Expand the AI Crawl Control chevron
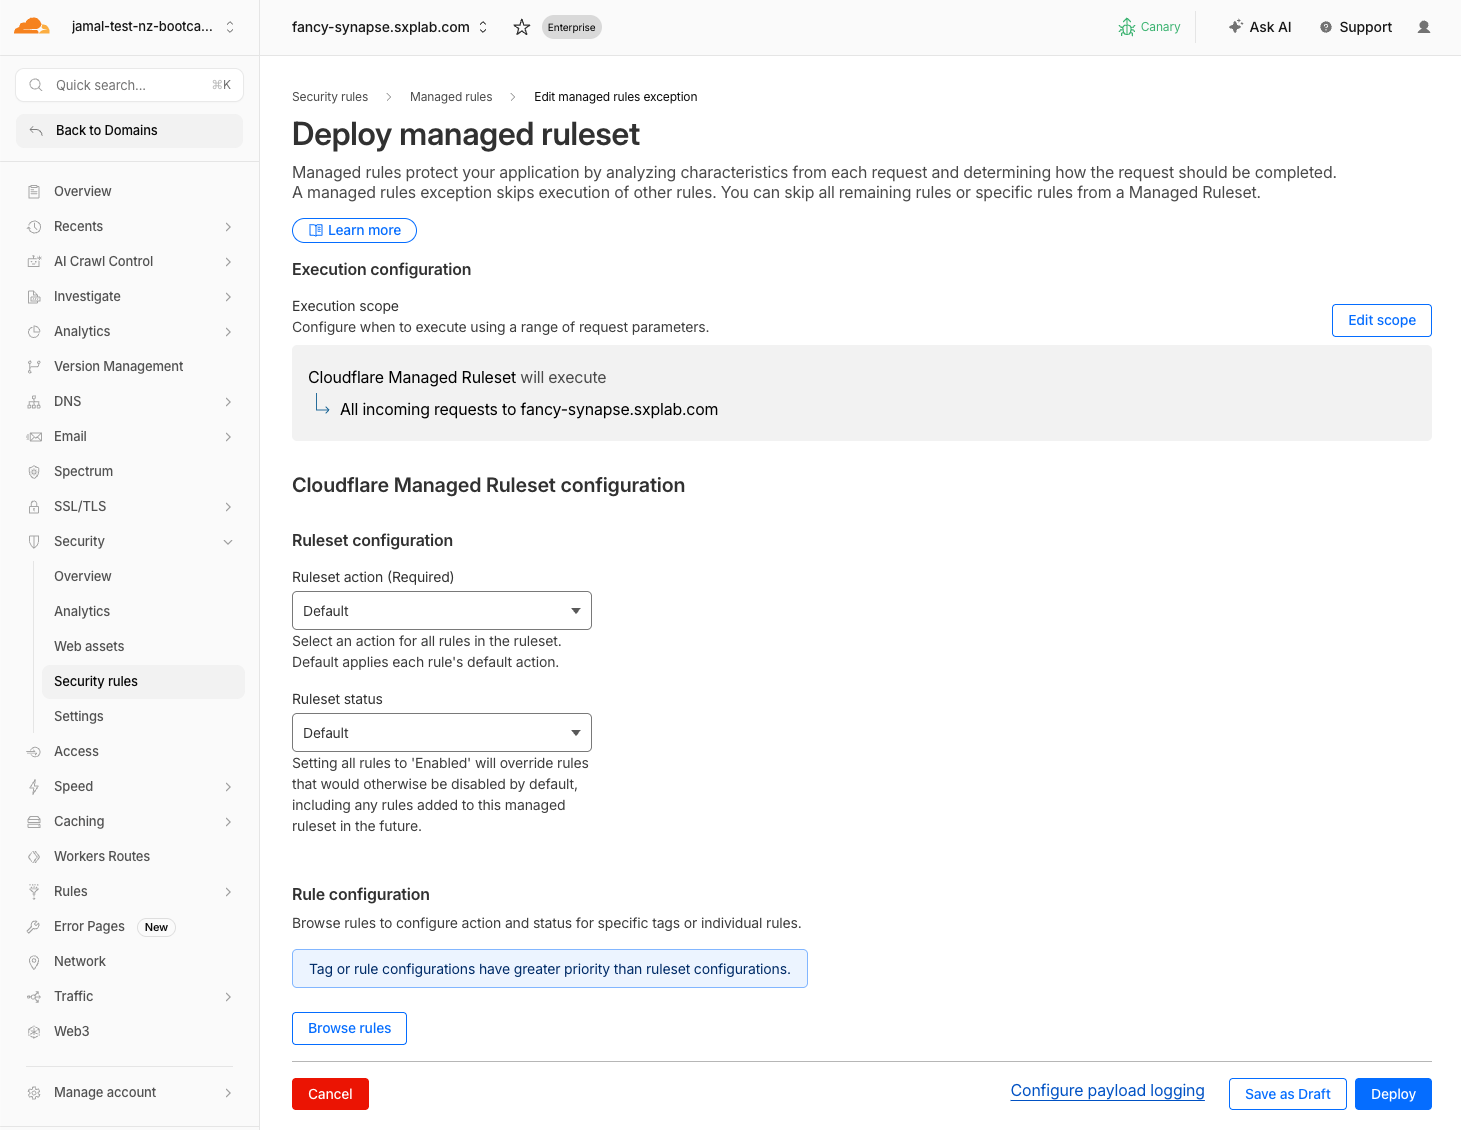This screenshot has height=1130, width=1461. [228, 261]
